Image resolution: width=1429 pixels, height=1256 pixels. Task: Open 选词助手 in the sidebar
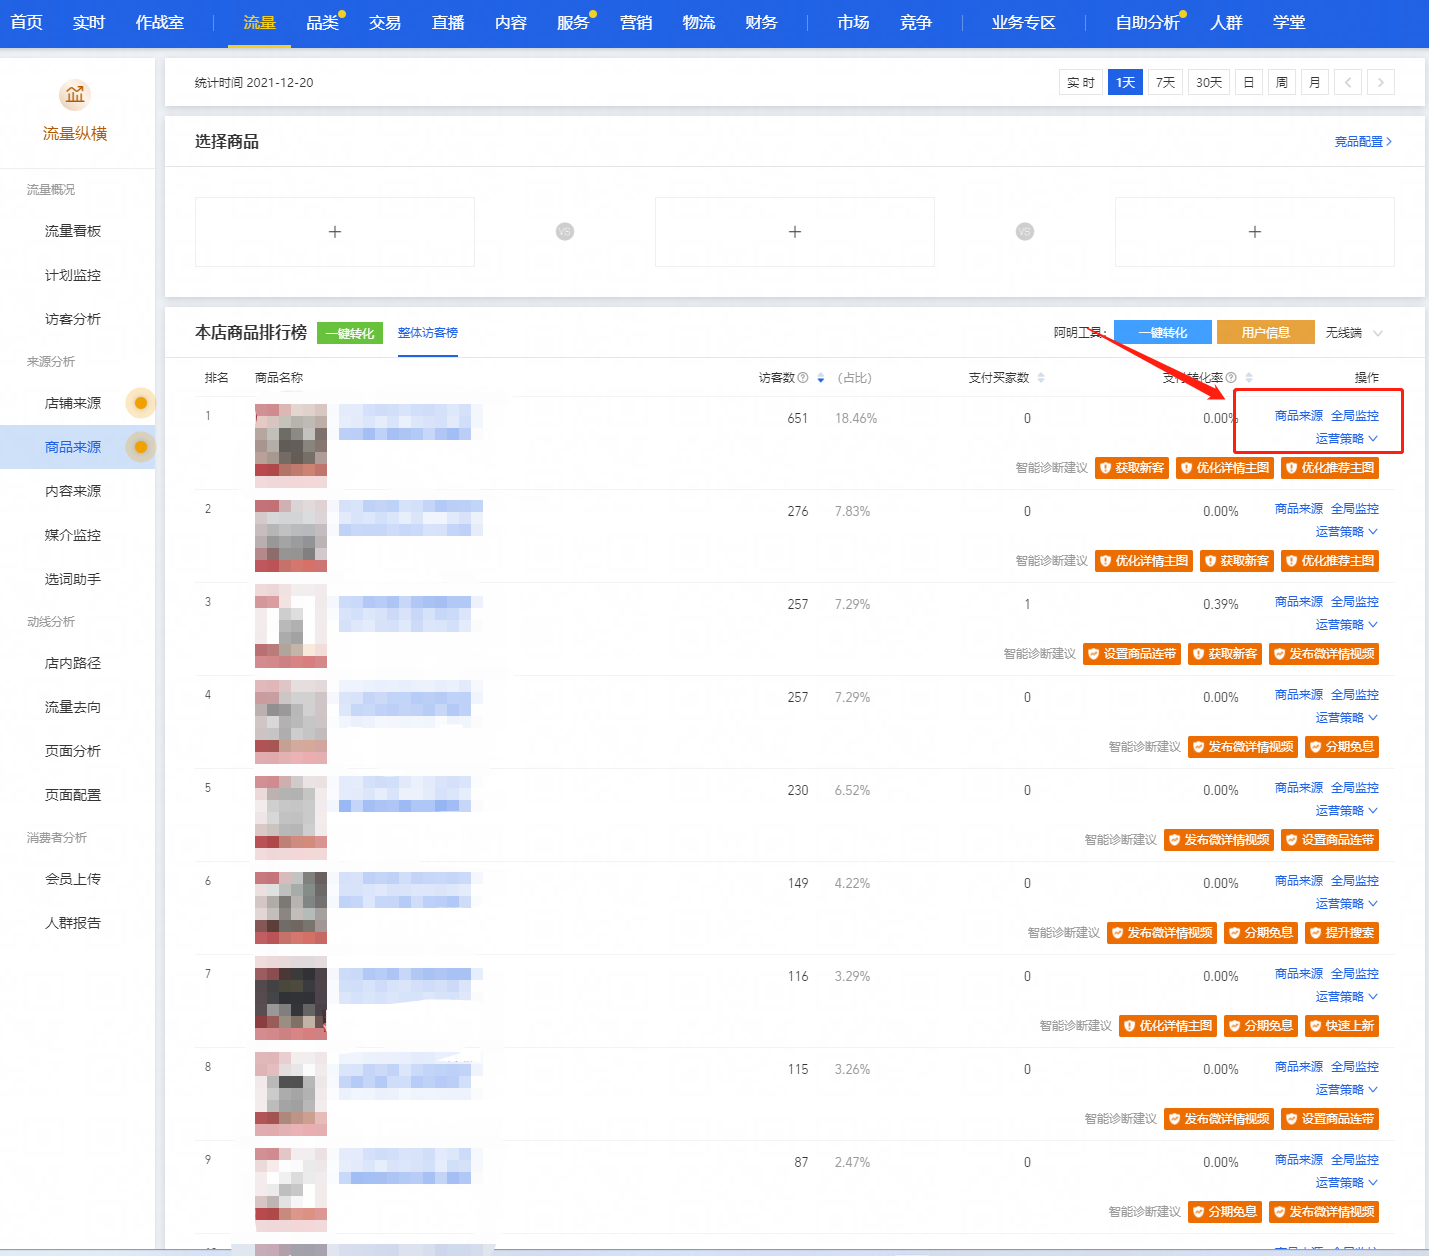pyautogui.click(x=73, y=579)
